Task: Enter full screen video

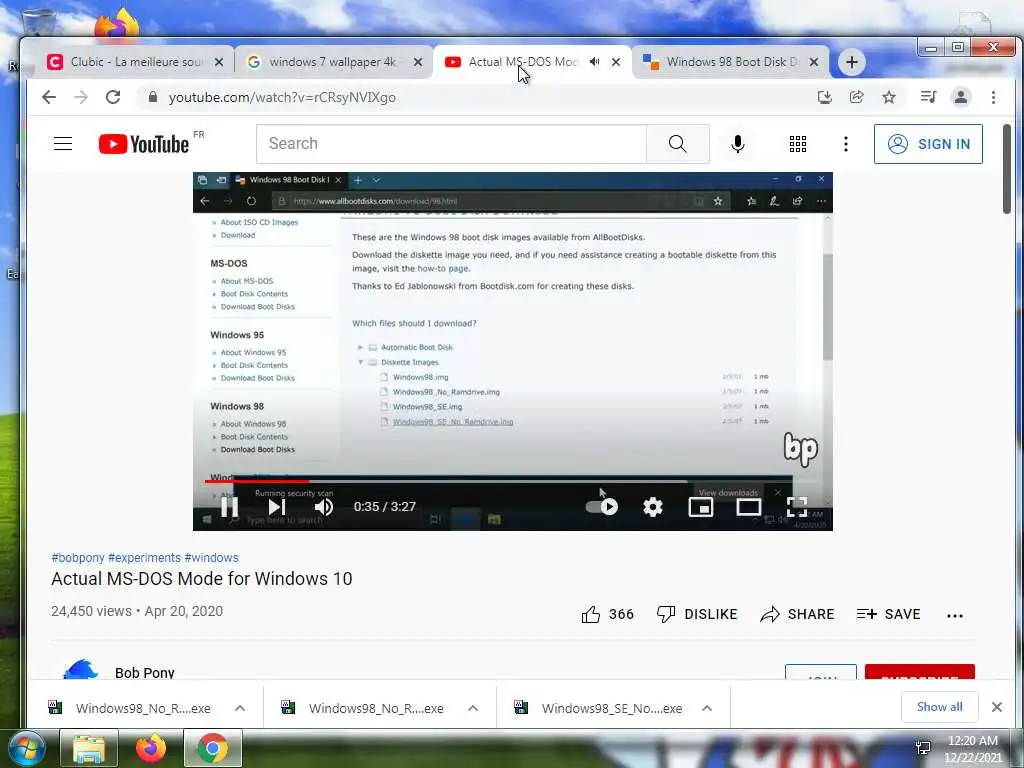Action: (797, 507)
